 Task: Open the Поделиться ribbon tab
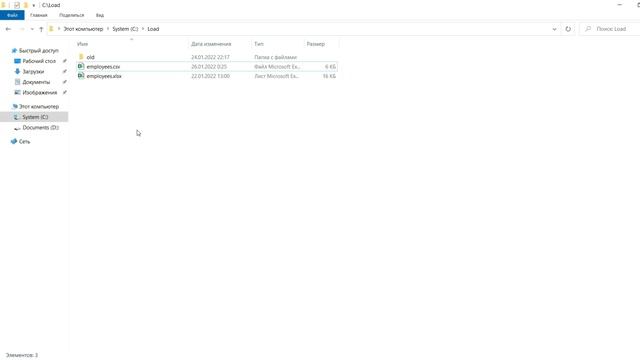71,15
